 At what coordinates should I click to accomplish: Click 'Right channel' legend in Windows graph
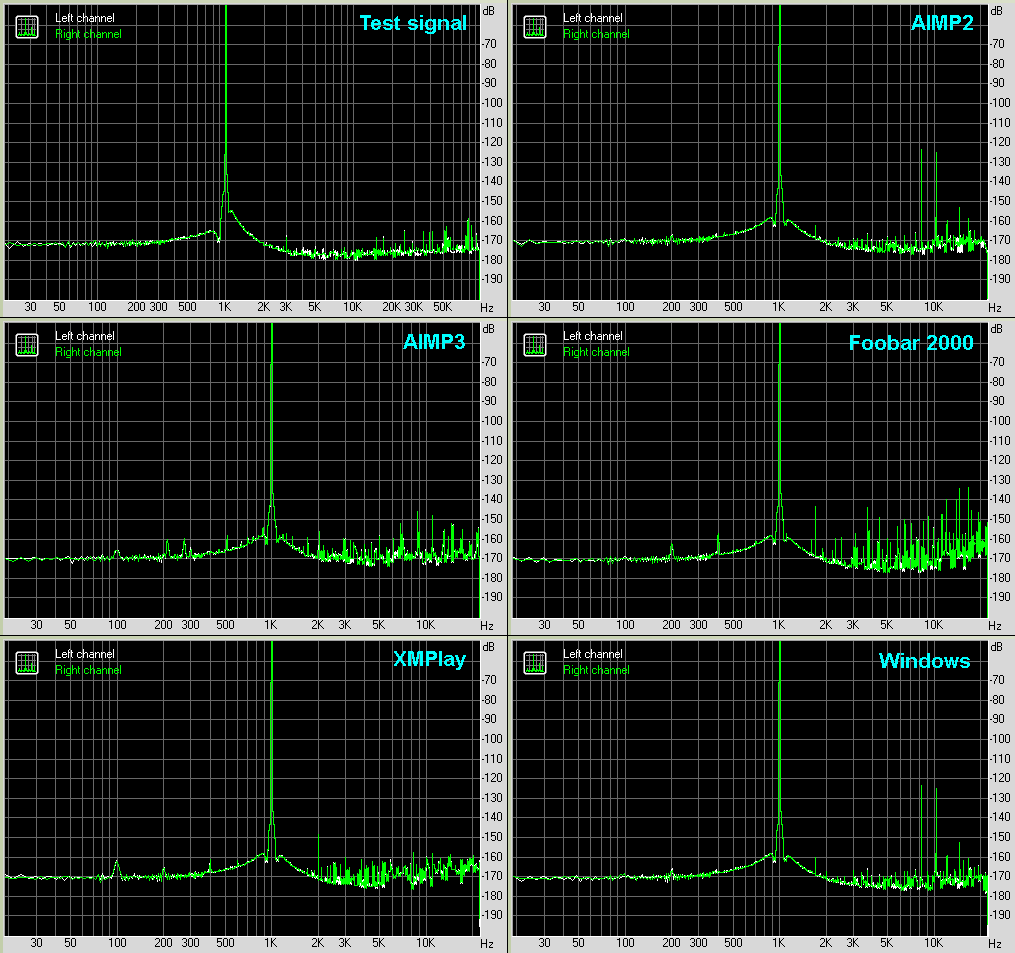pyautogui.click(x=596, y=670)
